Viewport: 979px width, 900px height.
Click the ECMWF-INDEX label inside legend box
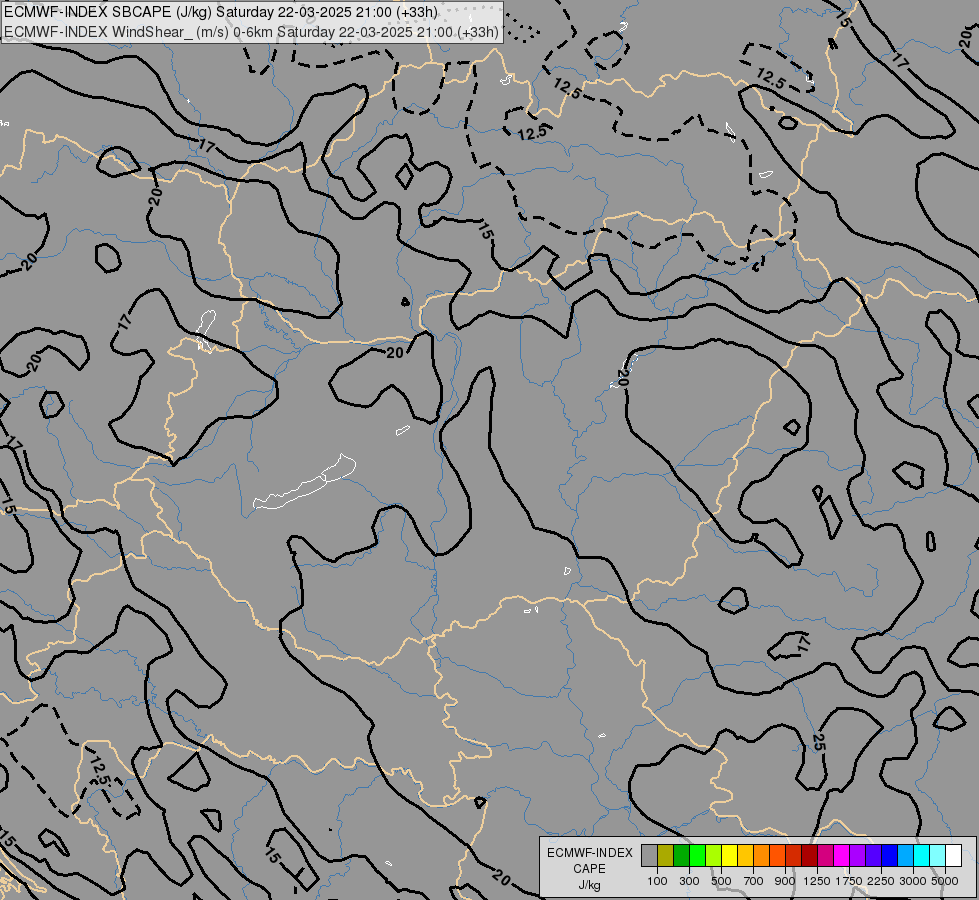(589, 853)
